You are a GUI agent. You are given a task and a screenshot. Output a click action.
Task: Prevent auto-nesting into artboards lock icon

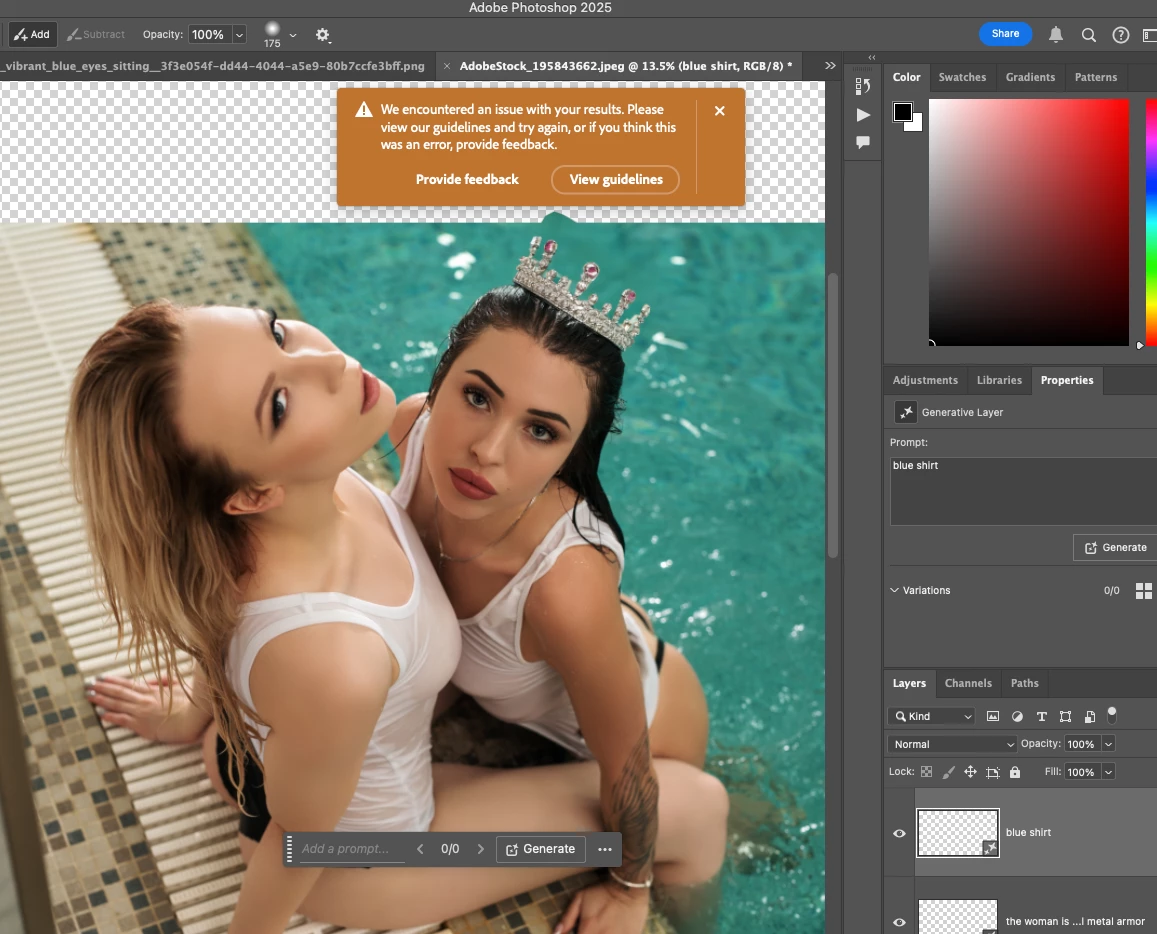coord(992,772)
